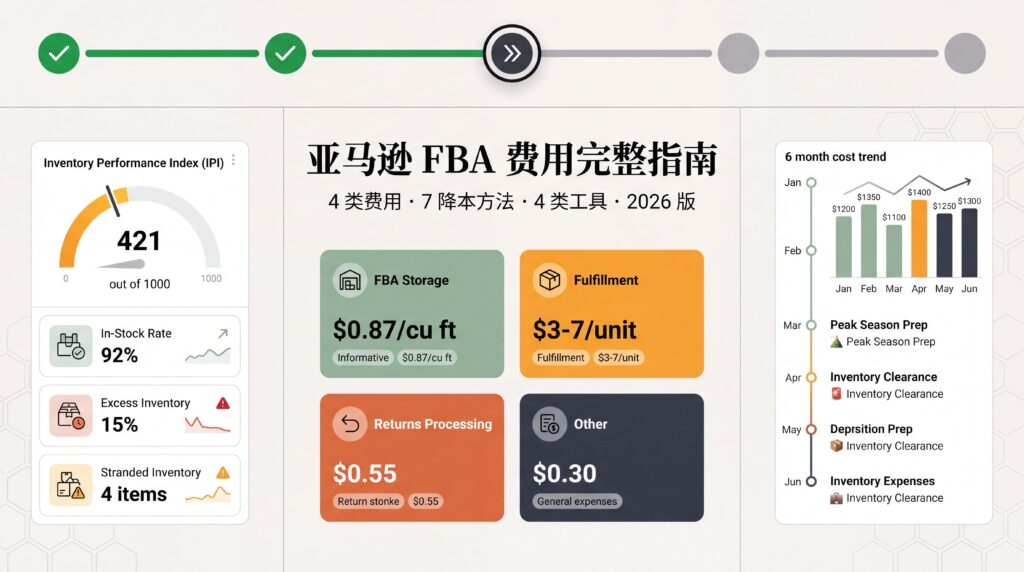Select the last gray progress step
This screenshot has height=572, width=1024.
965,54
